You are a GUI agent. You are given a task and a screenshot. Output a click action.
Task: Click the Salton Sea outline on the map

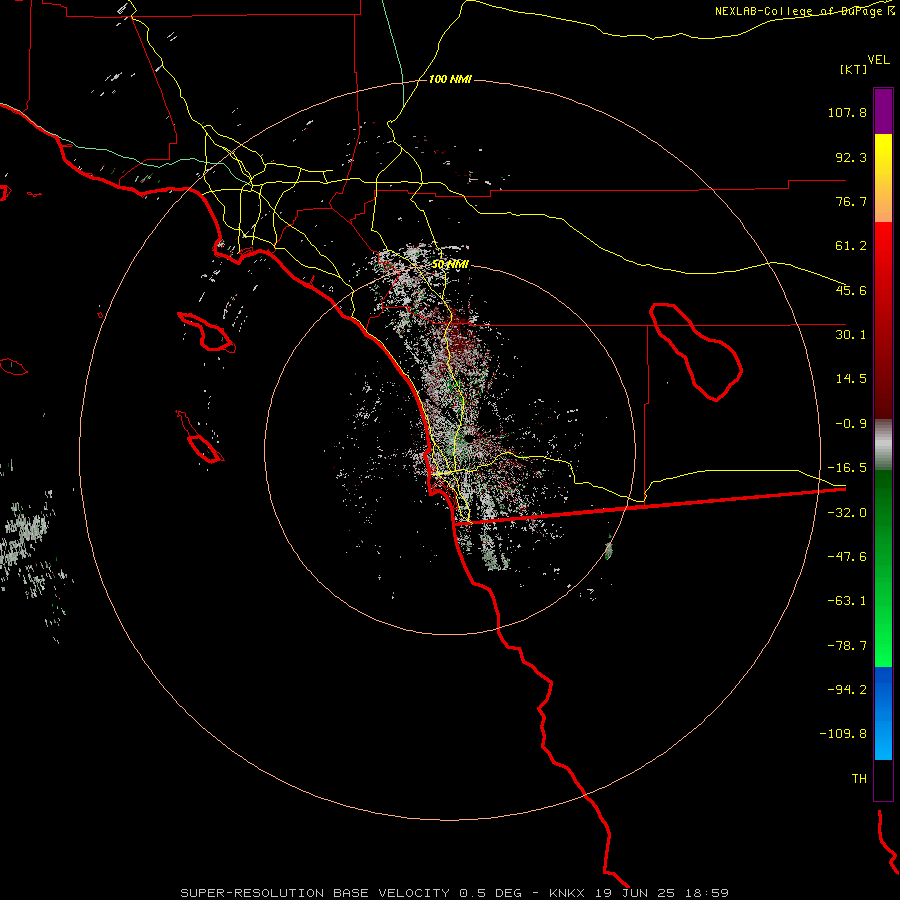coord(696,351)
